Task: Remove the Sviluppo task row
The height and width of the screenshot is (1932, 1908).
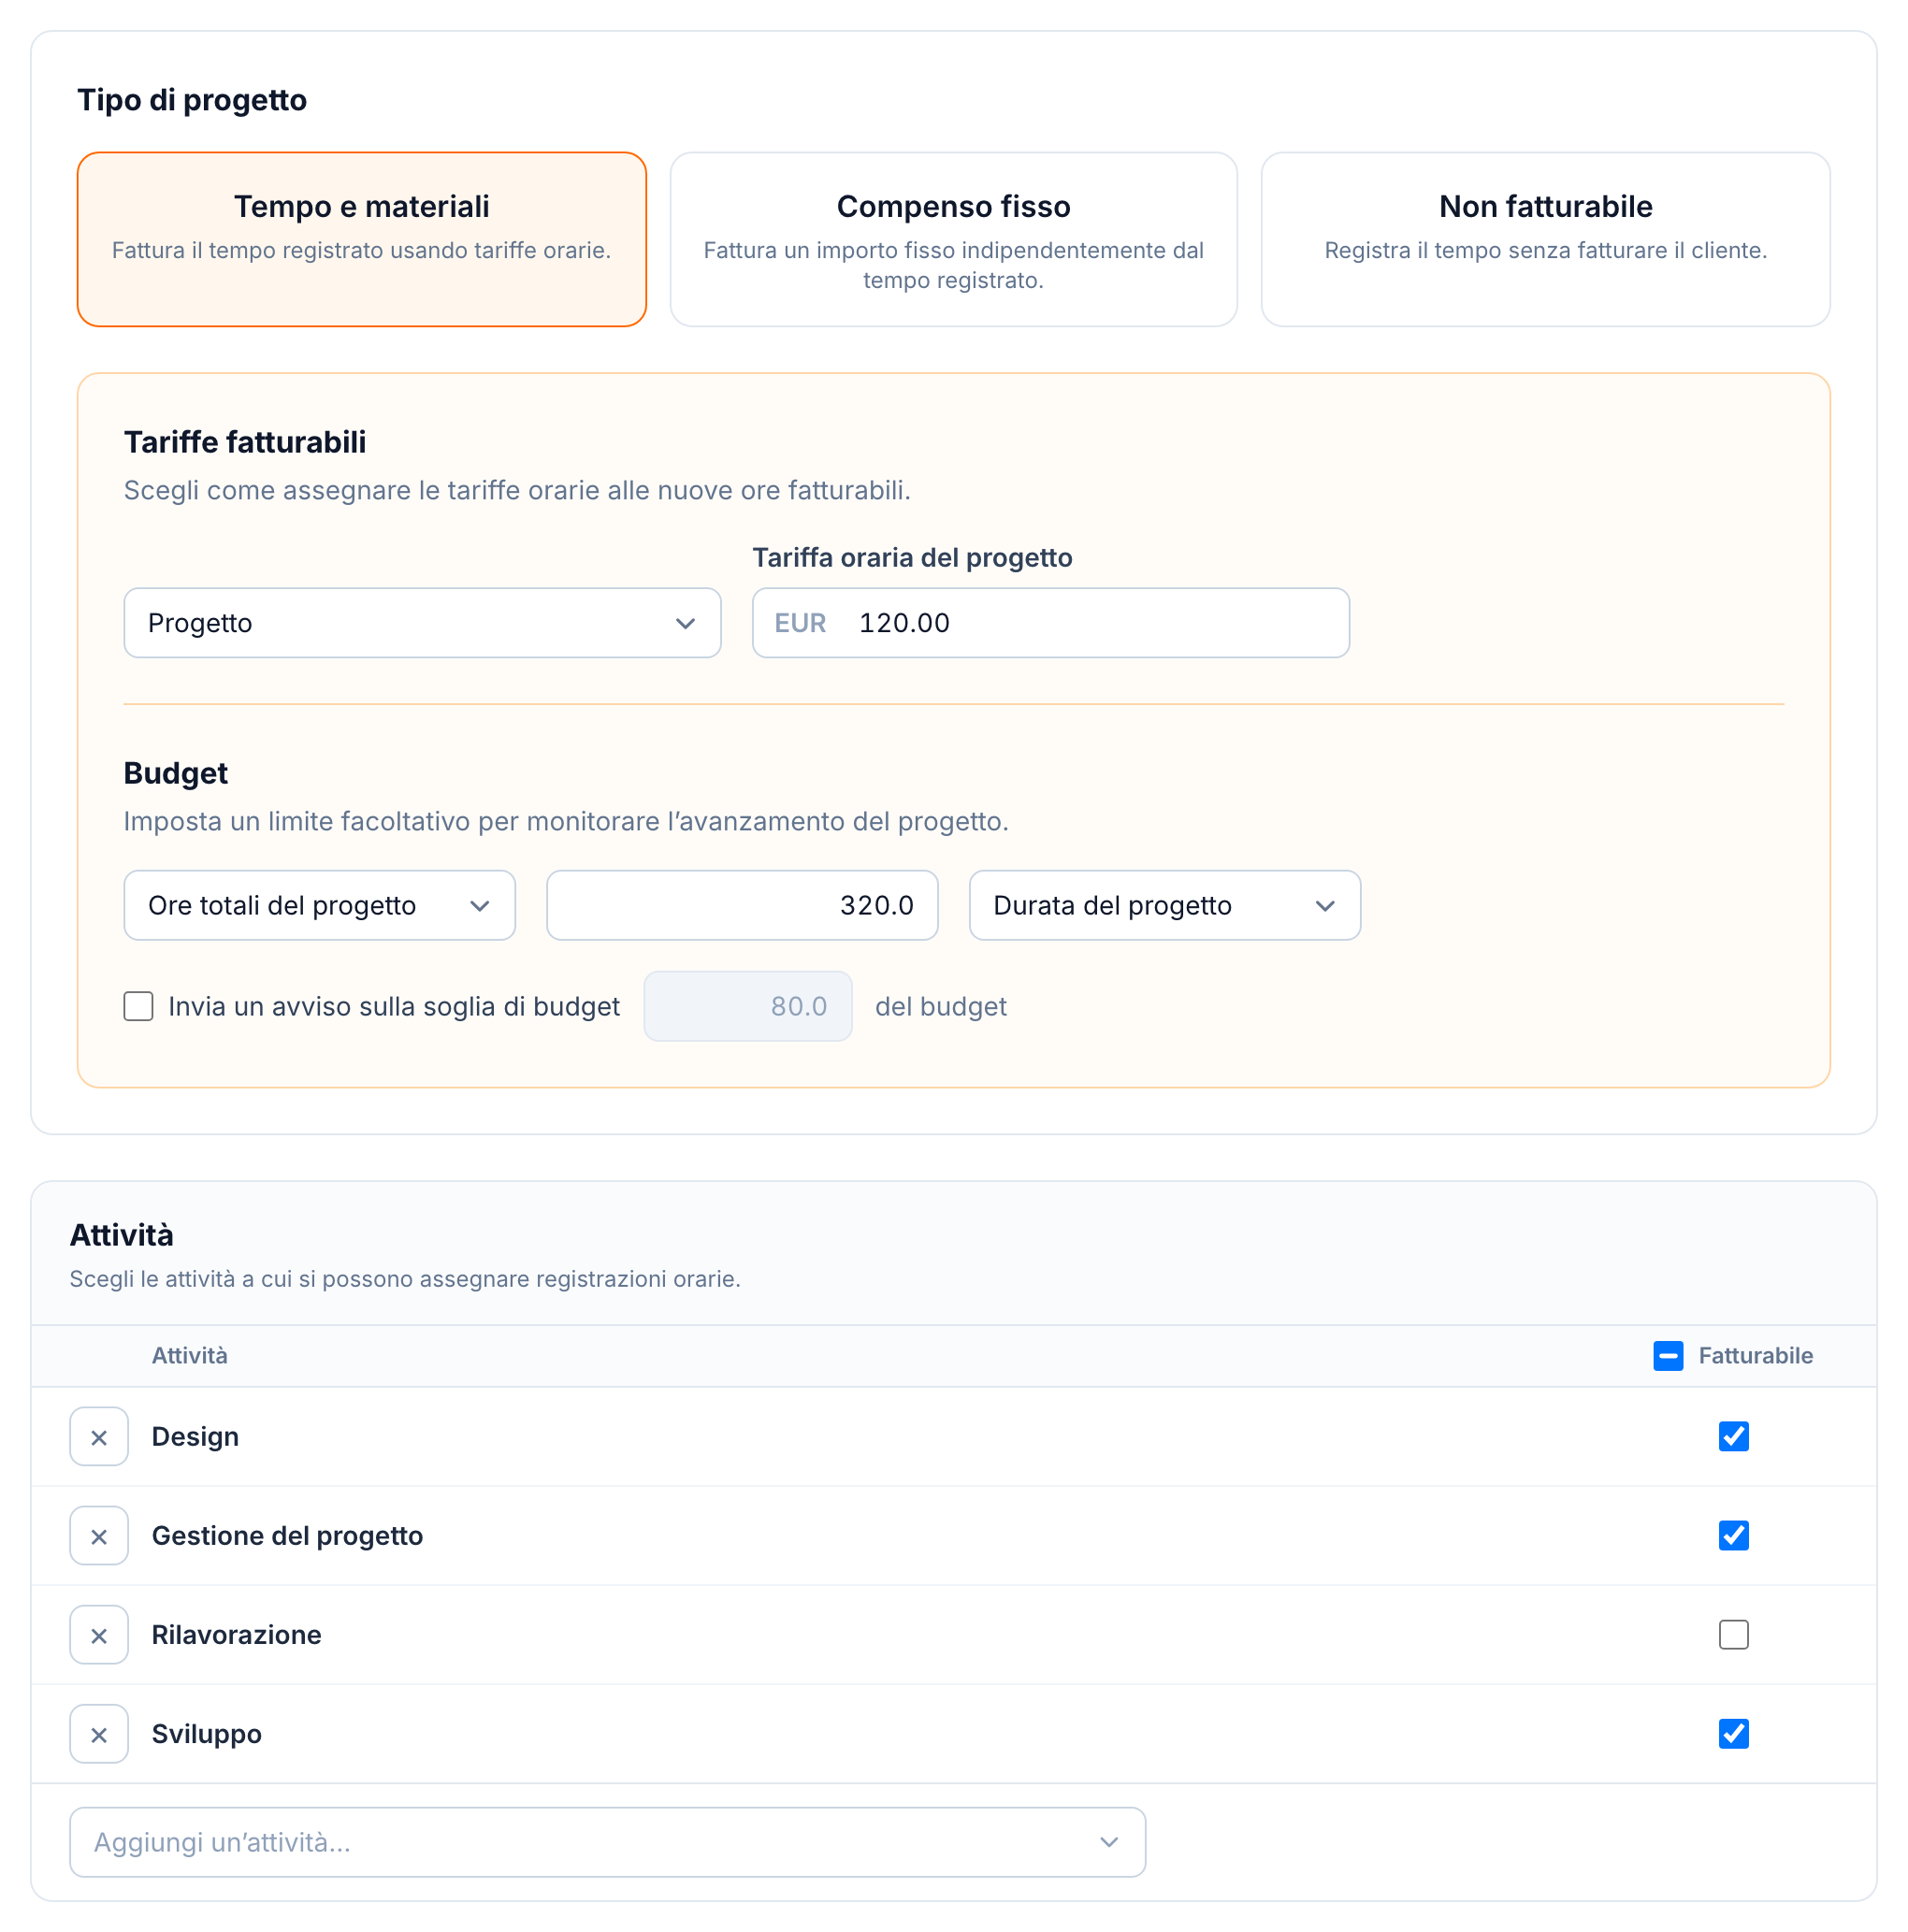Action: coord(99,1734)
